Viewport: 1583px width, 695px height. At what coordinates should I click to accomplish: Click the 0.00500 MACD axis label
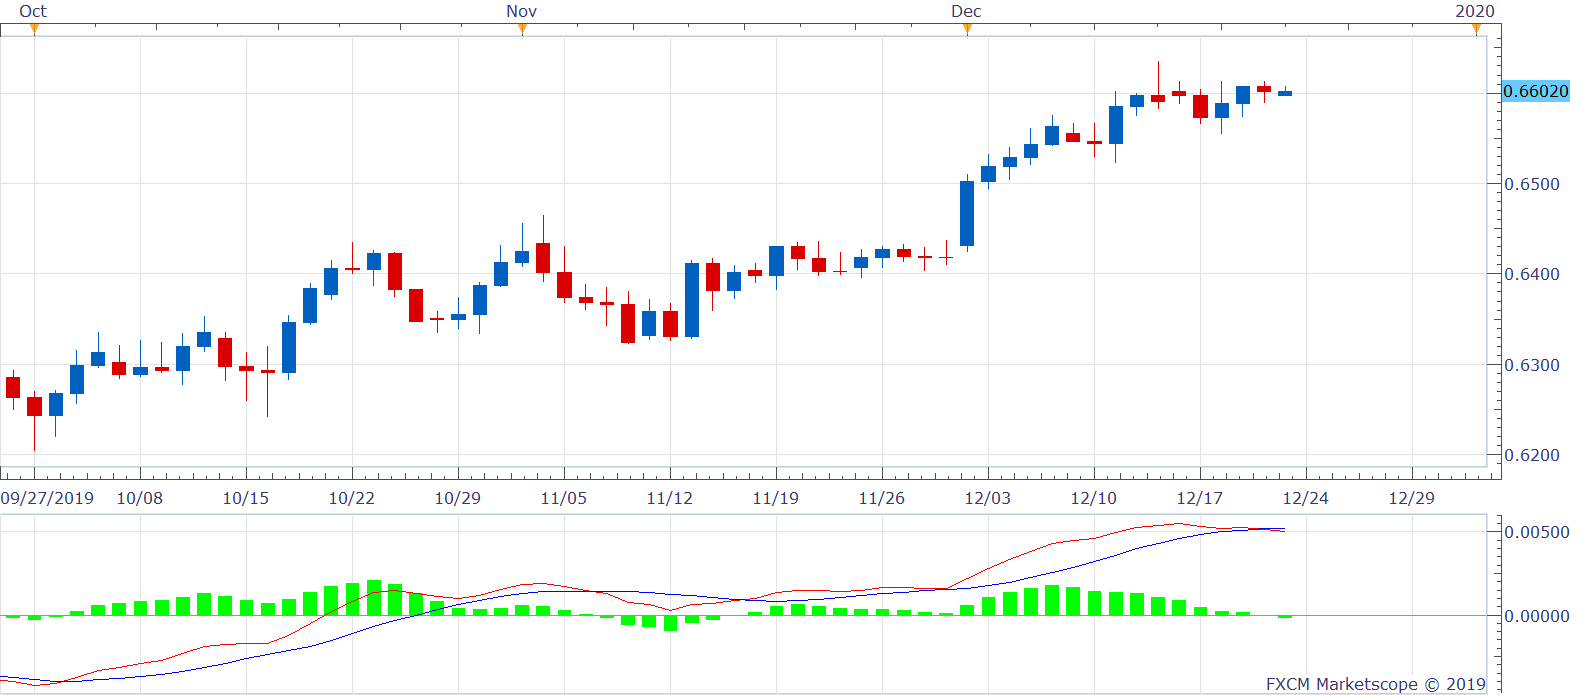pyautogui.click(x=1537, y=532)
